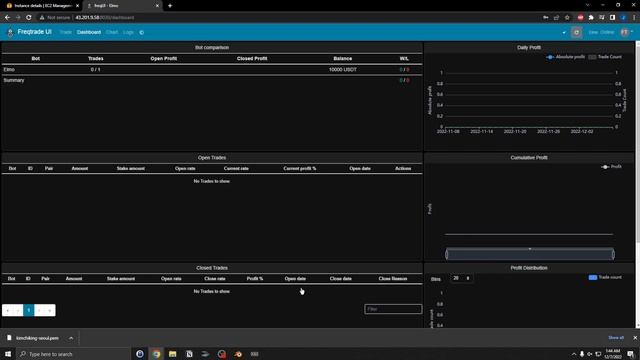Open Chrome from the taskbar

[x=156, y=354]
